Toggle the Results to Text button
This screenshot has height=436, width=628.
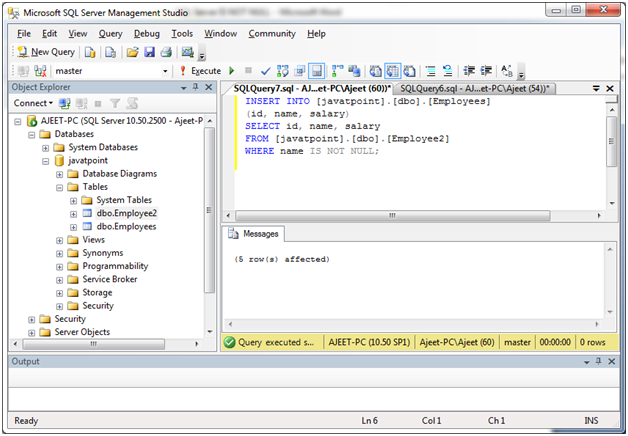pyautogui.click(x=375, y=71)
